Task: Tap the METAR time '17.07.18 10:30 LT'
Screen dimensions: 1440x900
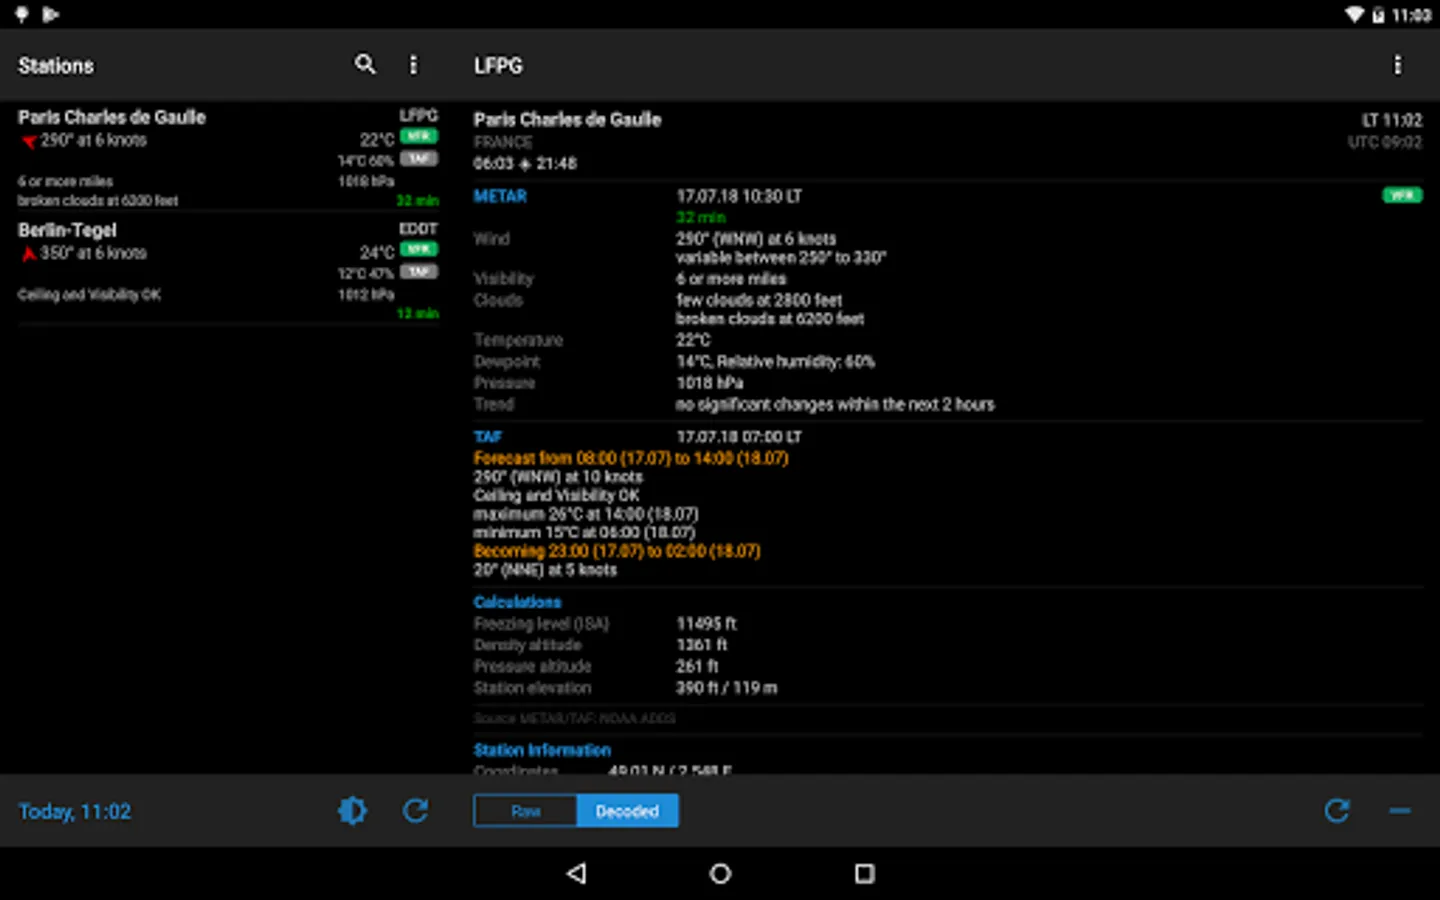Action: click(739, 196)
